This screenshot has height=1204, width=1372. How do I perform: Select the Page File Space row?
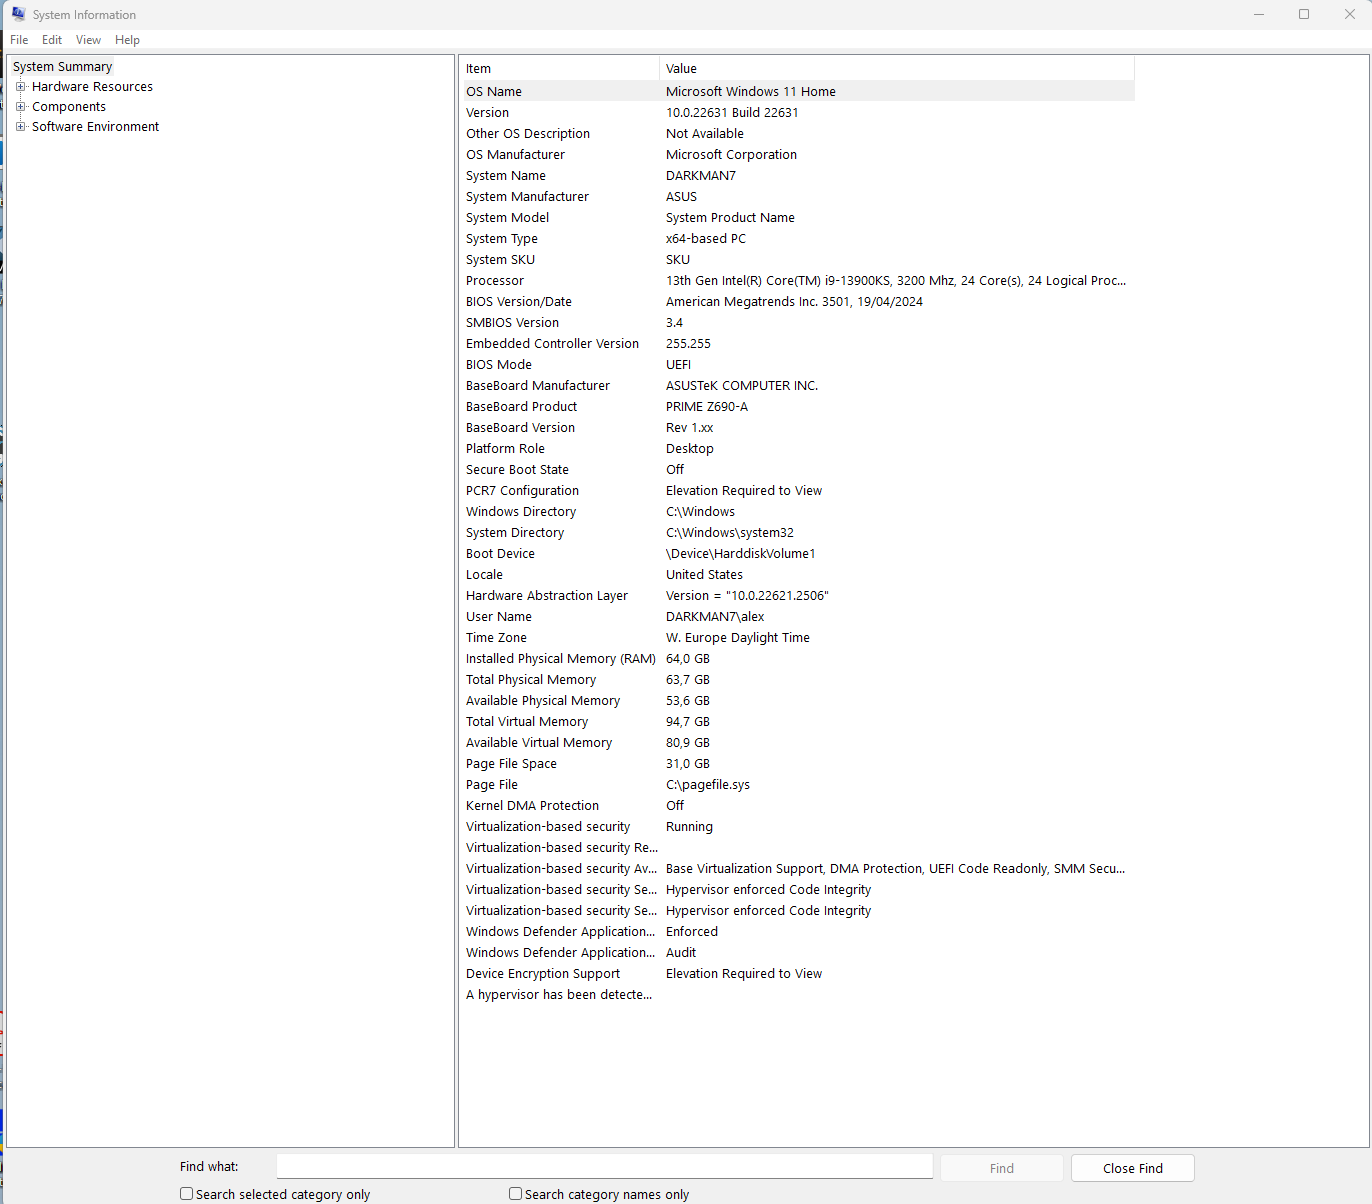click(797, 764)
